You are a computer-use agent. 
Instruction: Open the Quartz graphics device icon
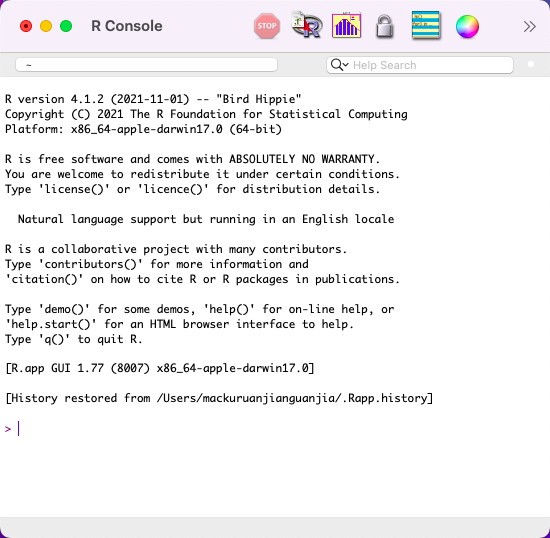point(346,25)
